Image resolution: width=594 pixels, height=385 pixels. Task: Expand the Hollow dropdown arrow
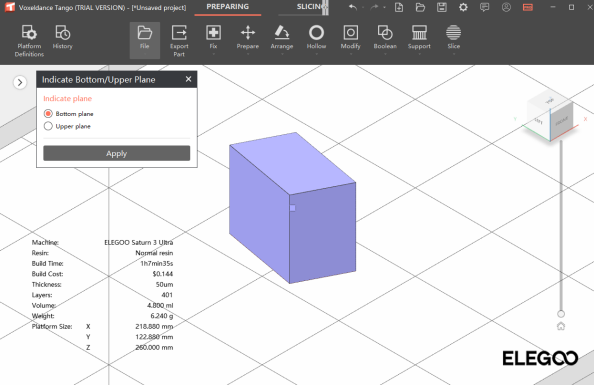pyautogui.click(x=316, y=53)
